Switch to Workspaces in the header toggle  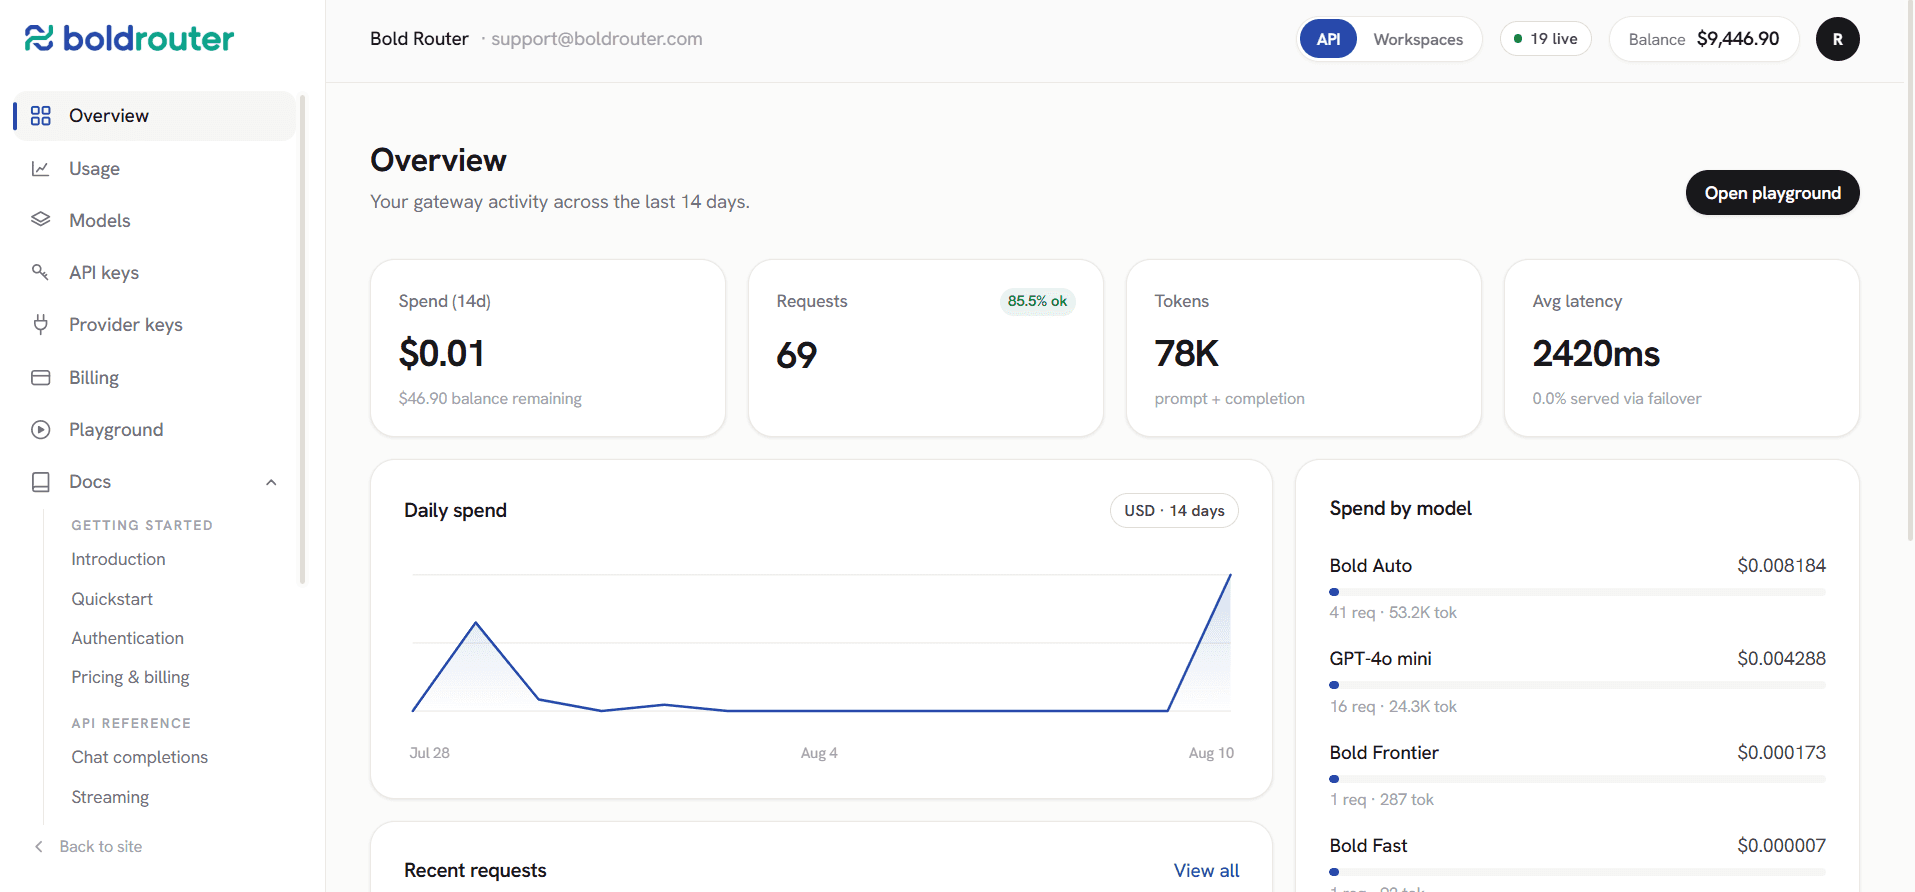click(1418, 39)
